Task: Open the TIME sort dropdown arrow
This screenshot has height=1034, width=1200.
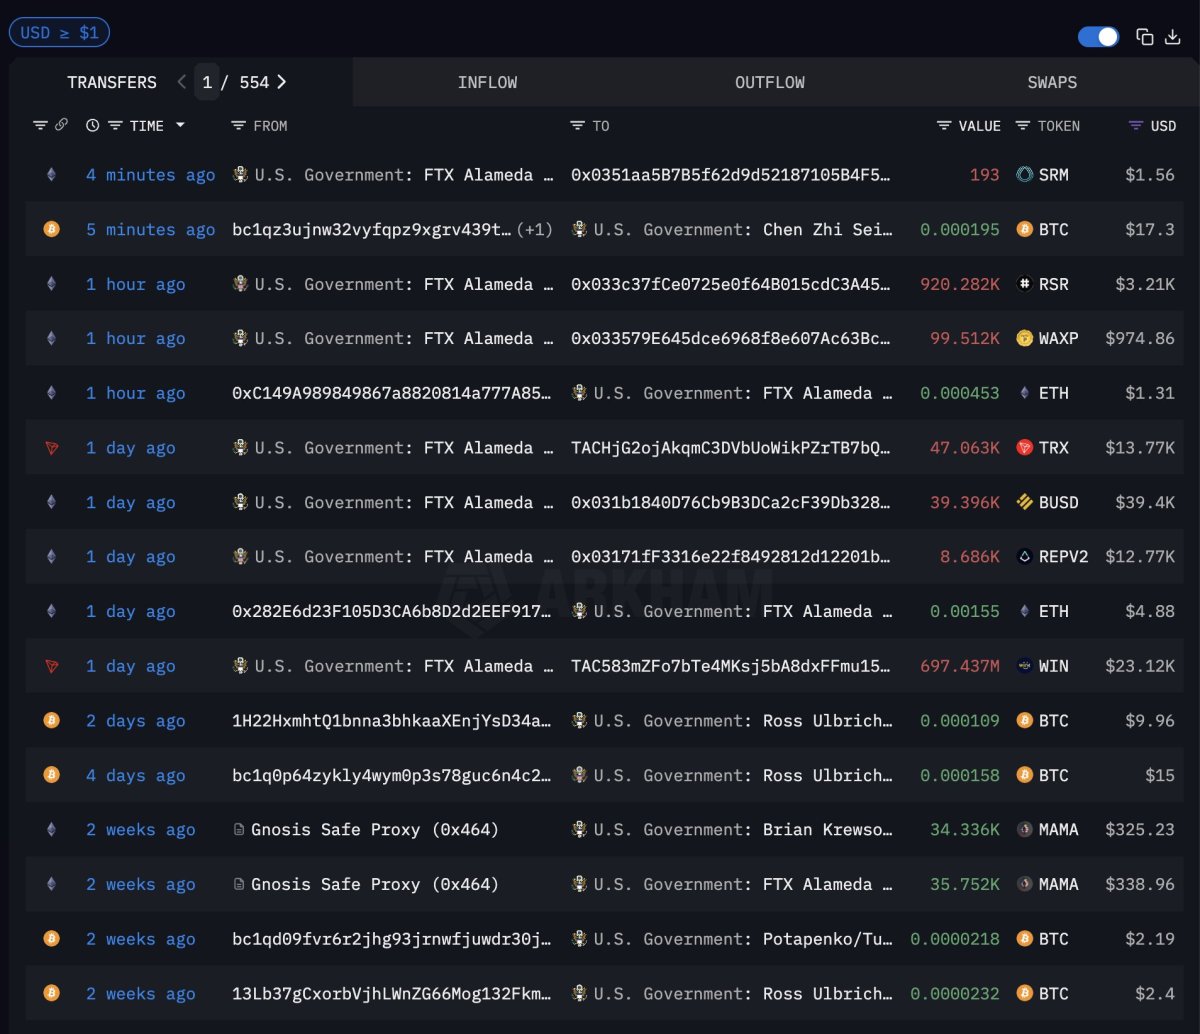Action: (178, 125)
